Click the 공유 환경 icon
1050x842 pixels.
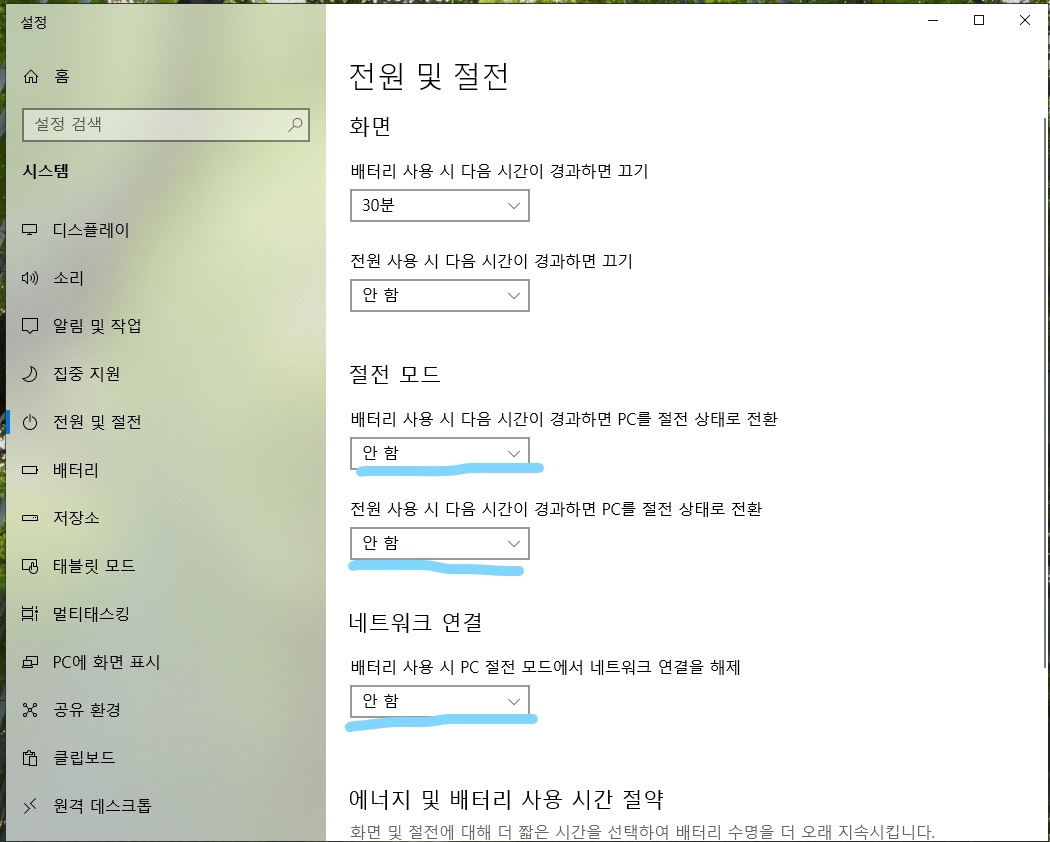pyautogui.click(x=30, y=710)
